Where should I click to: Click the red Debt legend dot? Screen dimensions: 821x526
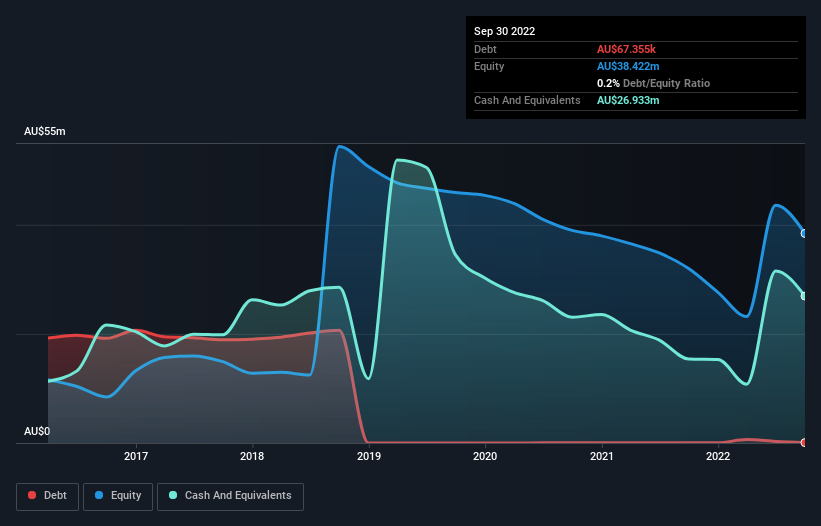pos(32,495)
